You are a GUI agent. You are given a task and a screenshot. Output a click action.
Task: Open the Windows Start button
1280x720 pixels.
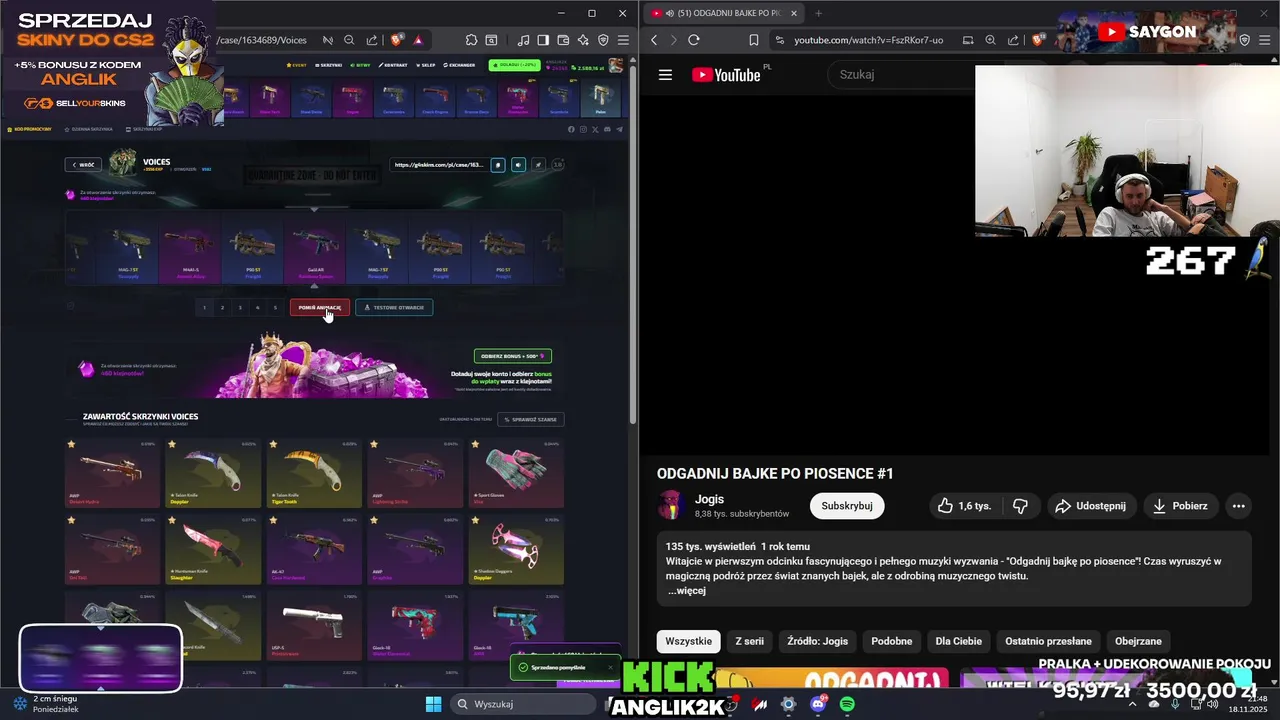coord(433,704)
